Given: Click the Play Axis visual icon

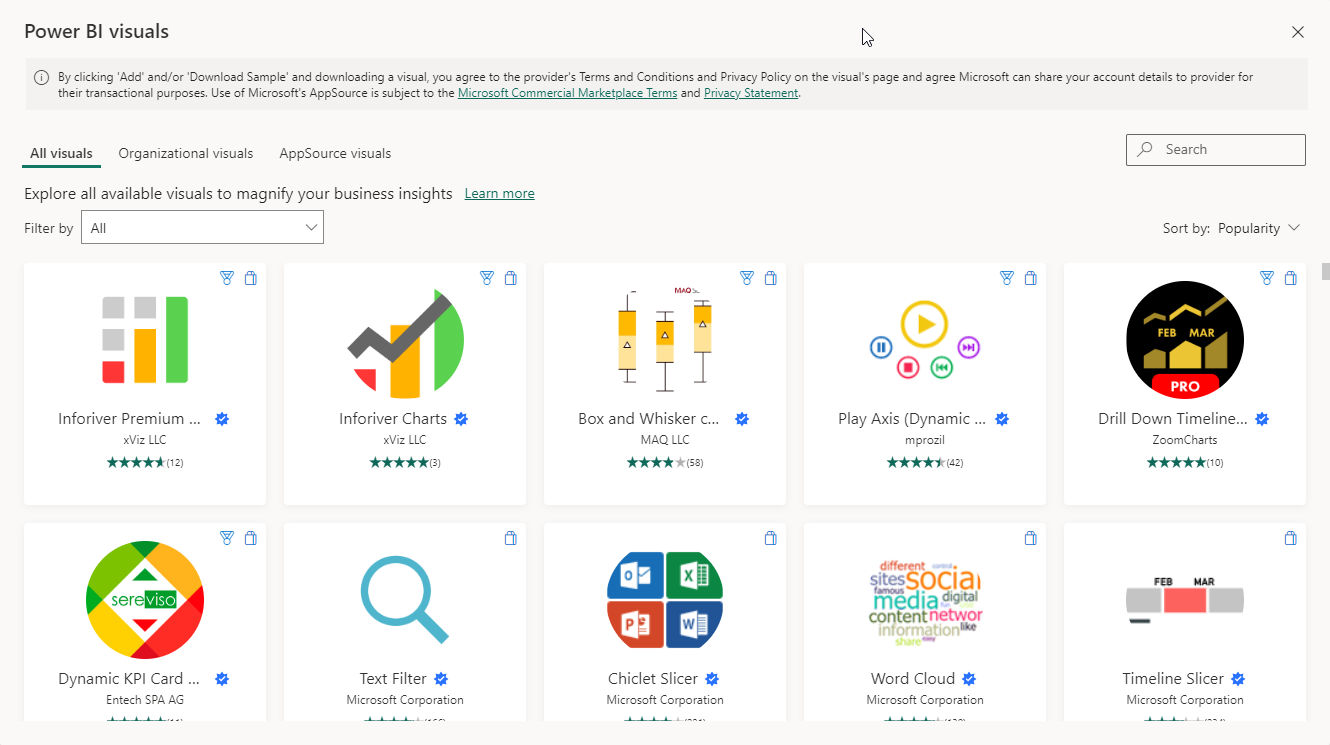Looking at the screenshot, I should click(x=924, y=340).
